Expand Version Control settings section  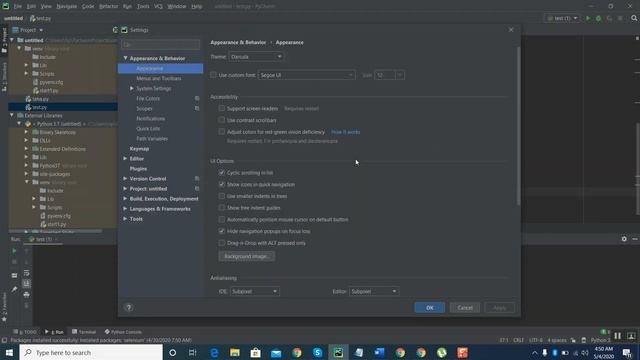click(x=125, y=178)
